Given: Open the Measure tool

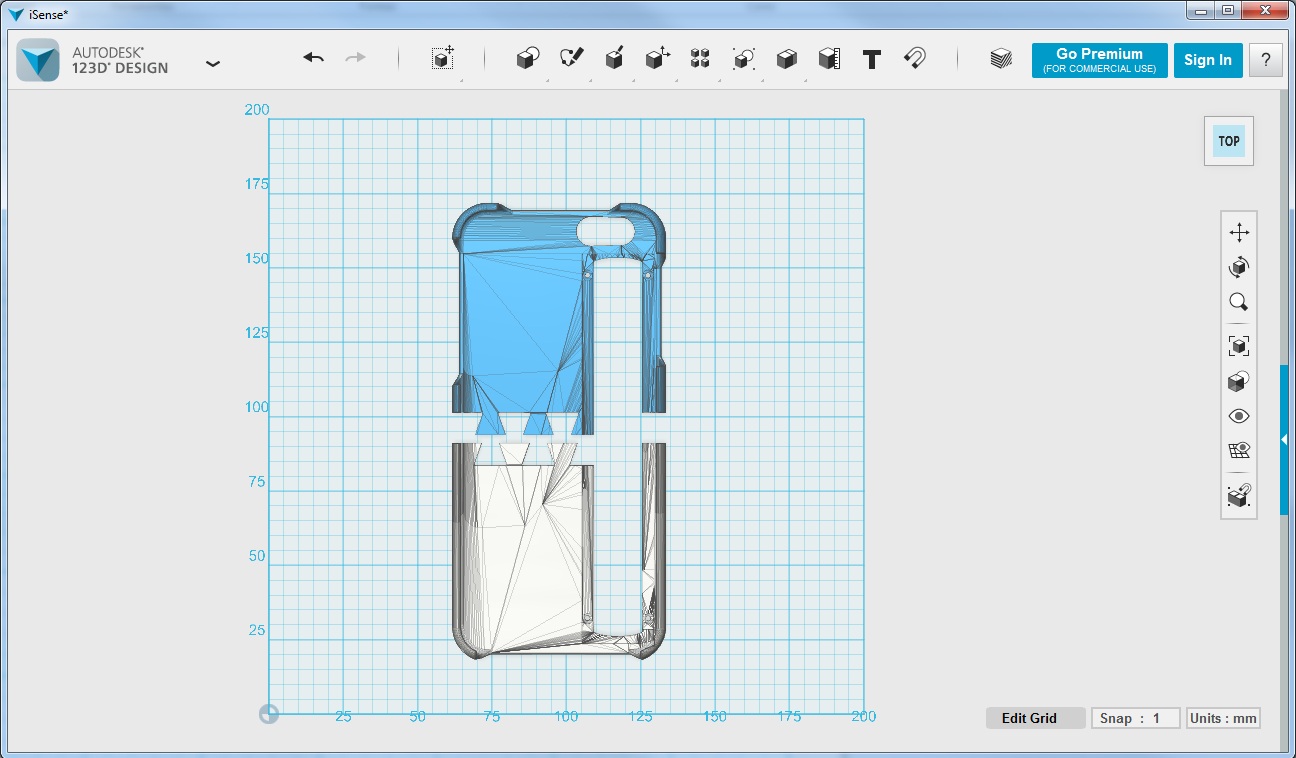Looking at the screenshot, I should [x=828, y=59].
